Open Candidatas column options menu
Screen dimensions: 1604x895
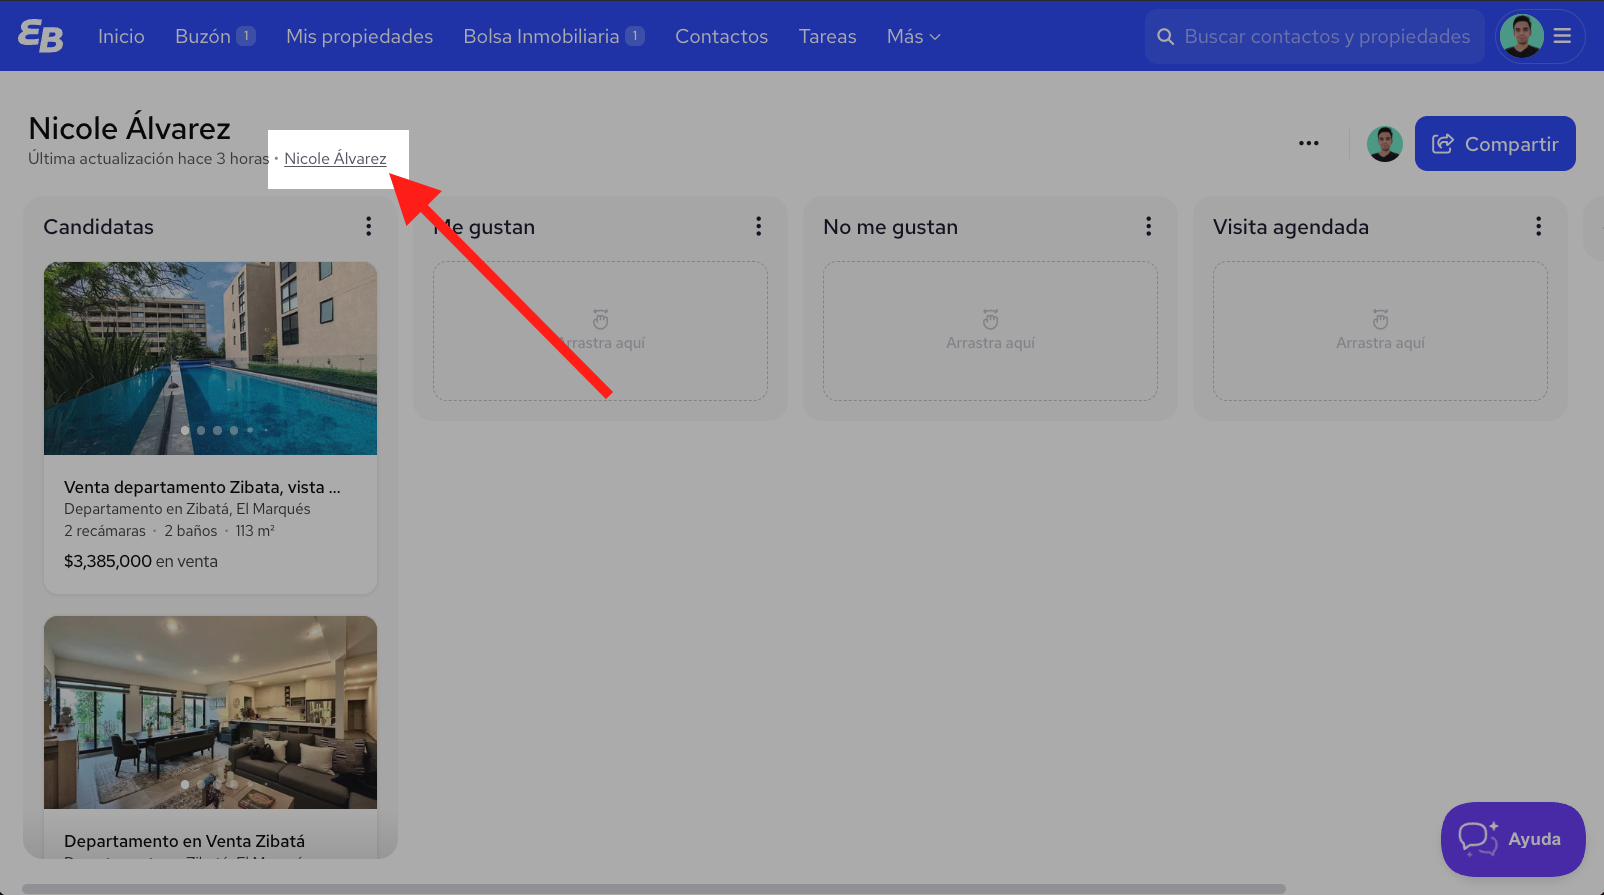tap(369, 226)
